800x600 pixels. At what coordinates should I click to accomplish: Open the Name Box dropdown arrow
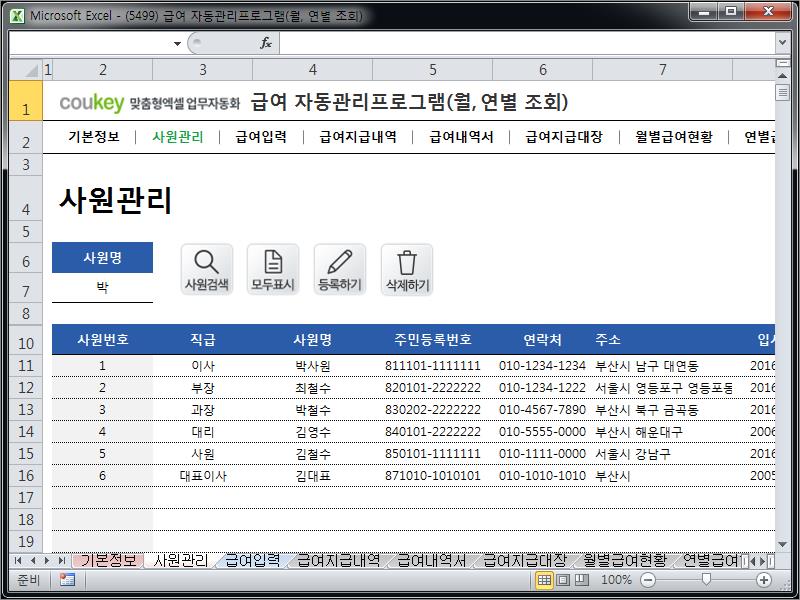point(177,43)
